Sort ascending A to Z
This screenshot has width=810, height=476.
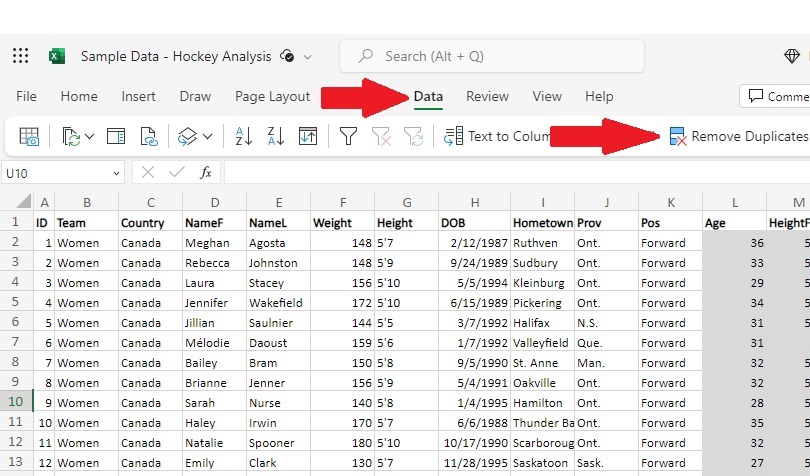pyautogui.click(x=243, y=136)
